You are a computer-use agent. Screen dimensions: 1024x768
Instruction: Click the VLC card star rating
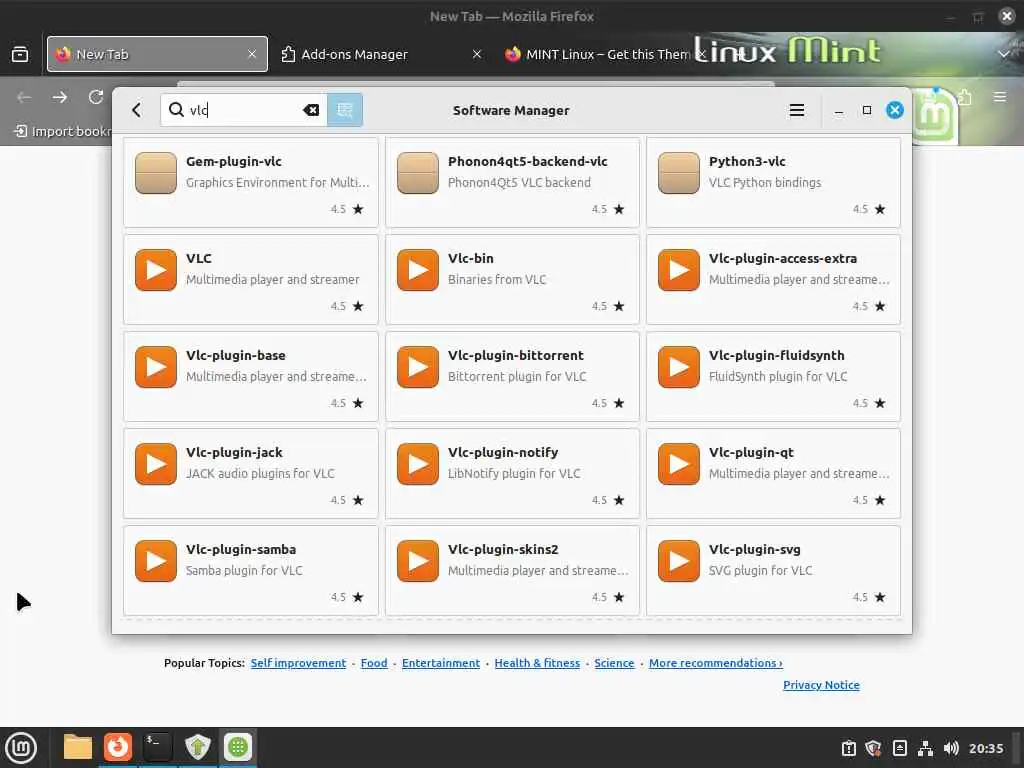pos(347,306)
